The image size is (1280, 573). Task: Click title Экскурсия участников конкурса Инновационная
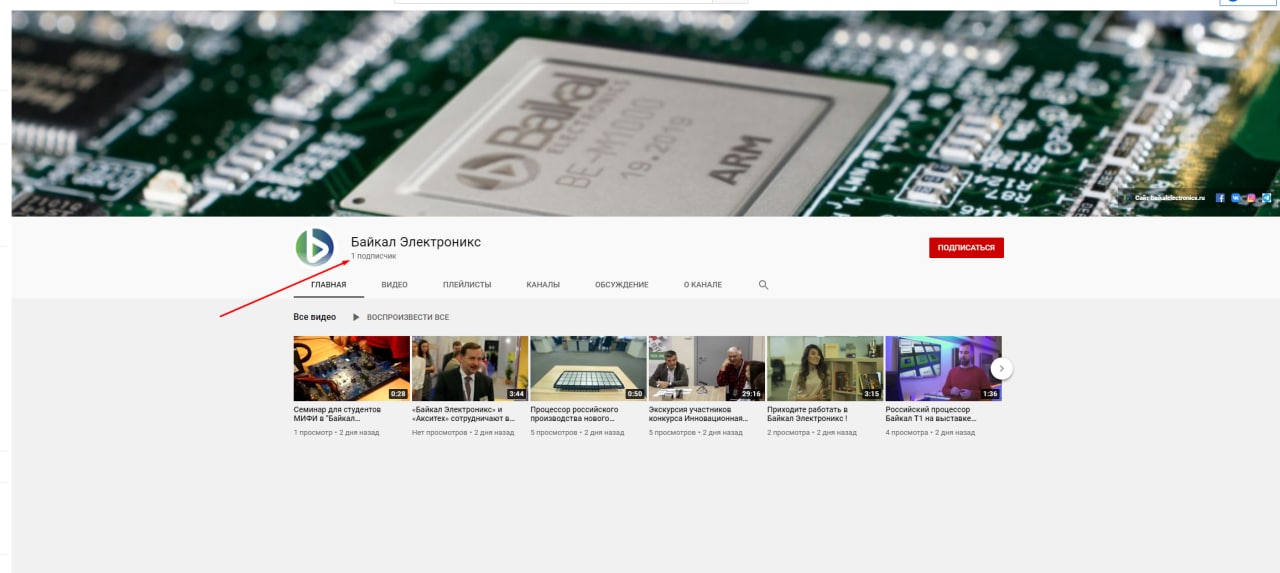coord(698,414)
